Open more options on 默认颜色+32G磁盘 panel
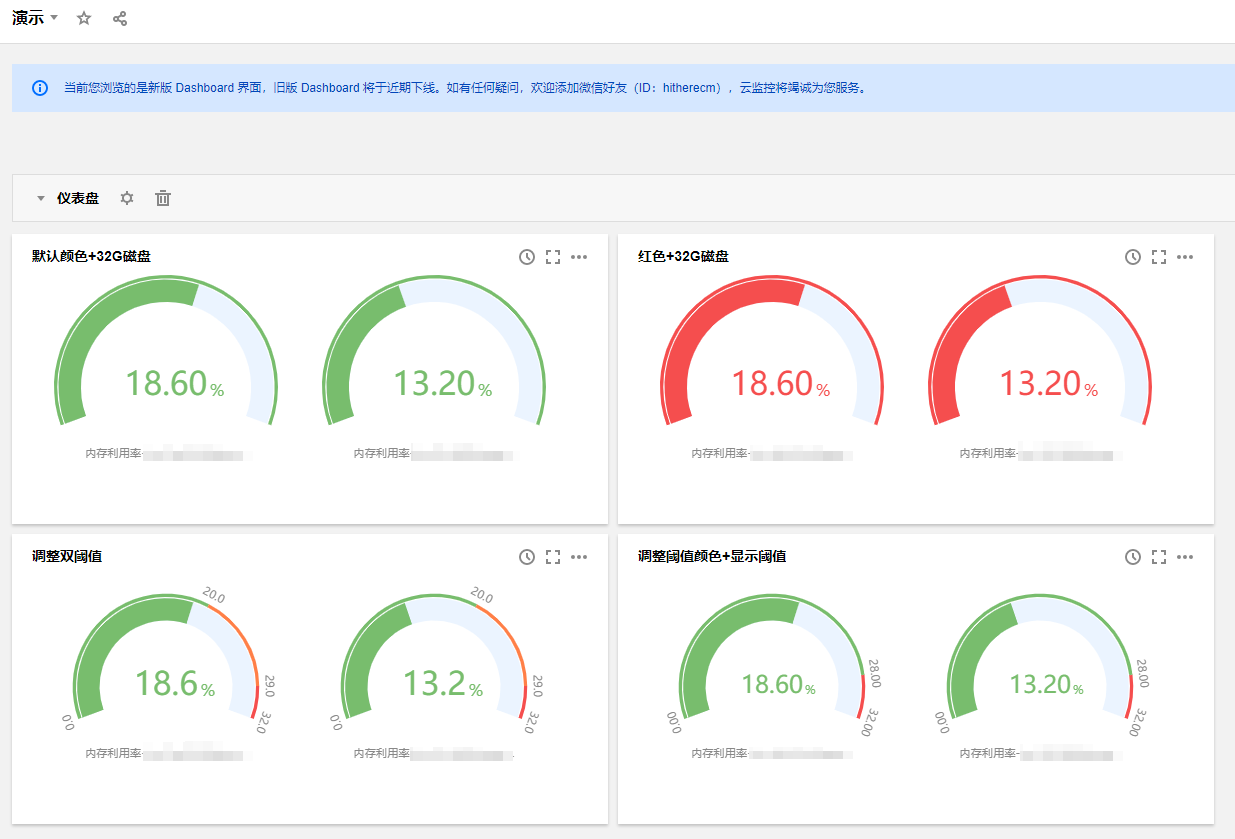Image resolution: width=1235 pixels, height=839 pixels. [579, 257]
